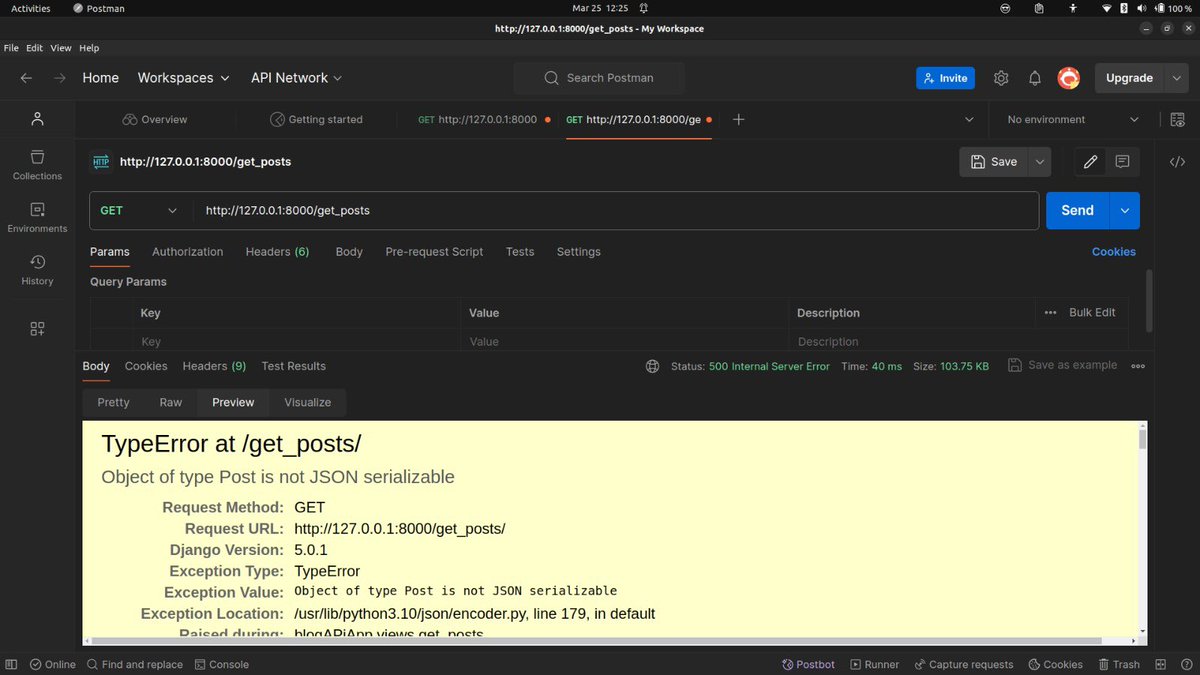Open response Headers (9) tab
Image resolution: width=1200 pixels, height=675 pixels.
(x=214, y=366)
